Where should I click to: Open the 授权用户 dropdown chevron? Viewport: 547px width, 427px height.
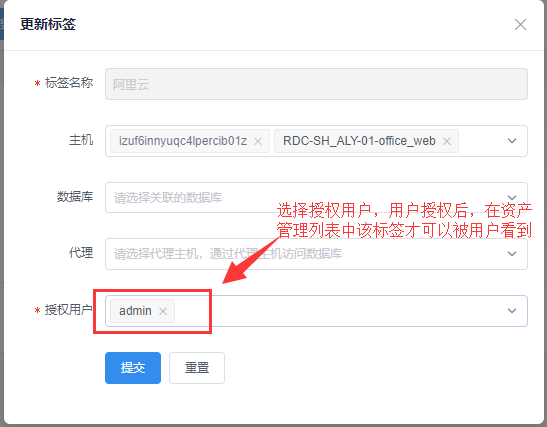[x=512, y=310]
